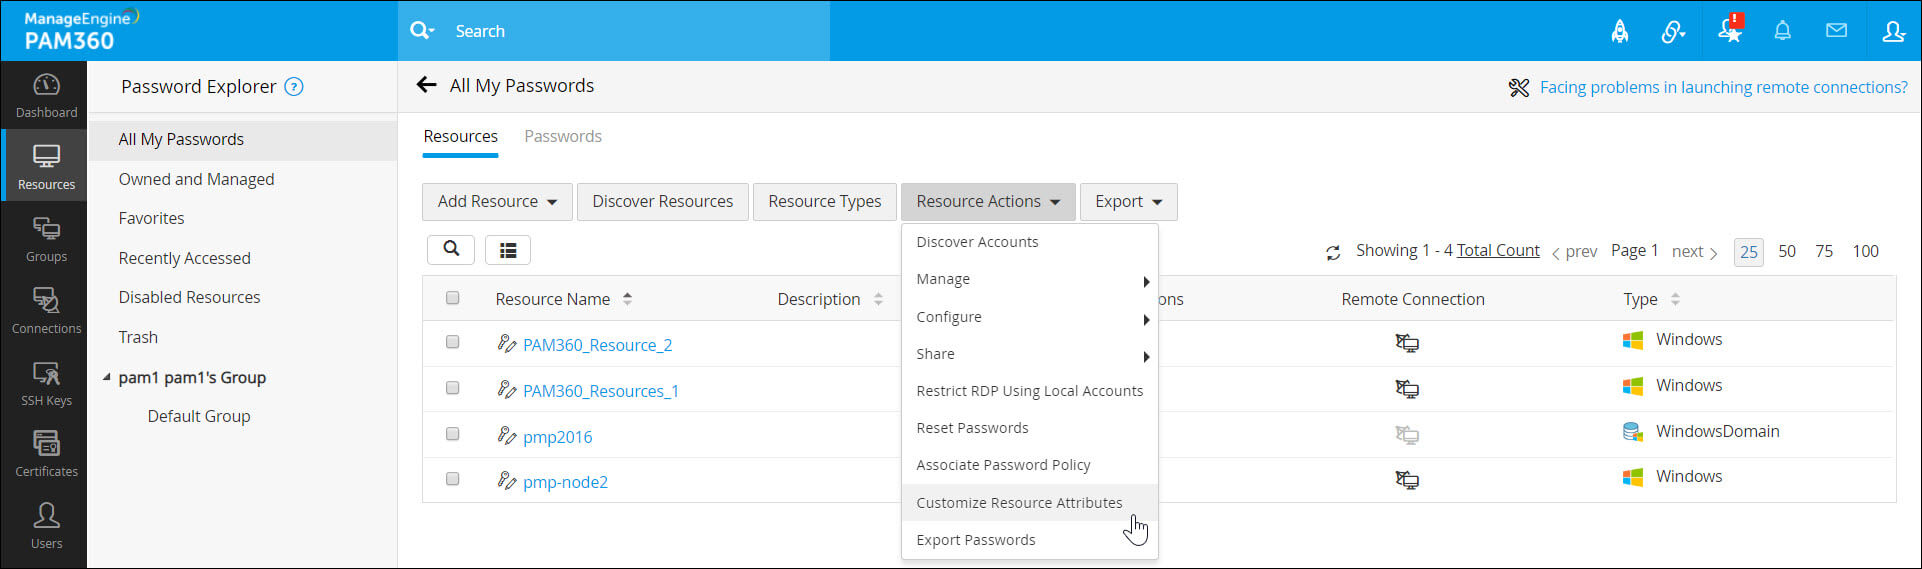The width and height of the screenshot is (1922, 569).
Task: Click the Discover Resources button
Action: (x=662, y=201)
